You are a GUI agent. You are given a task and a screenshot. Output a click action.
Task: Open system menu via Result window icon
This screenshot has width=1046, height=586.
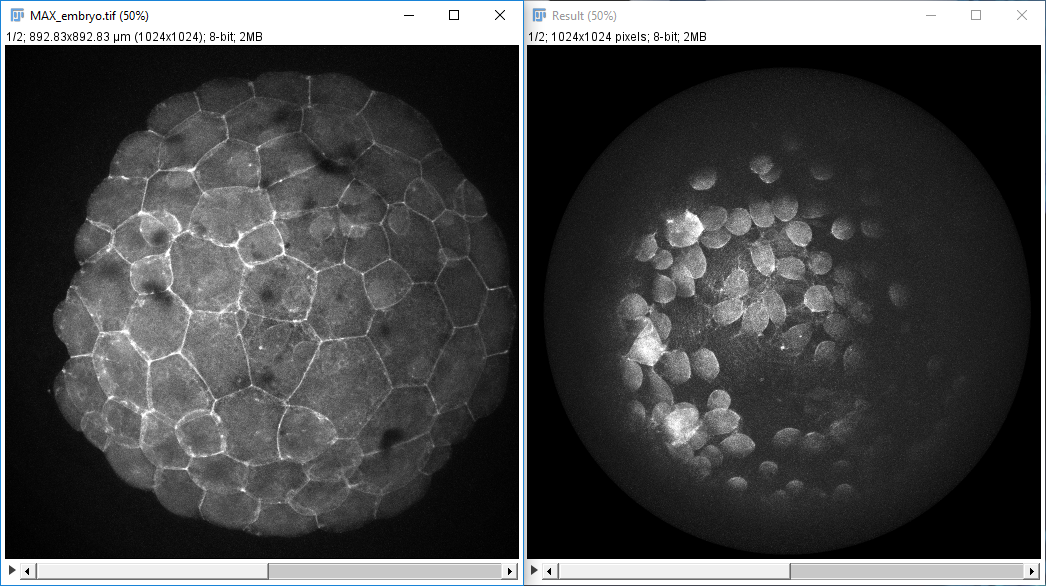click(x=539, y=15)
